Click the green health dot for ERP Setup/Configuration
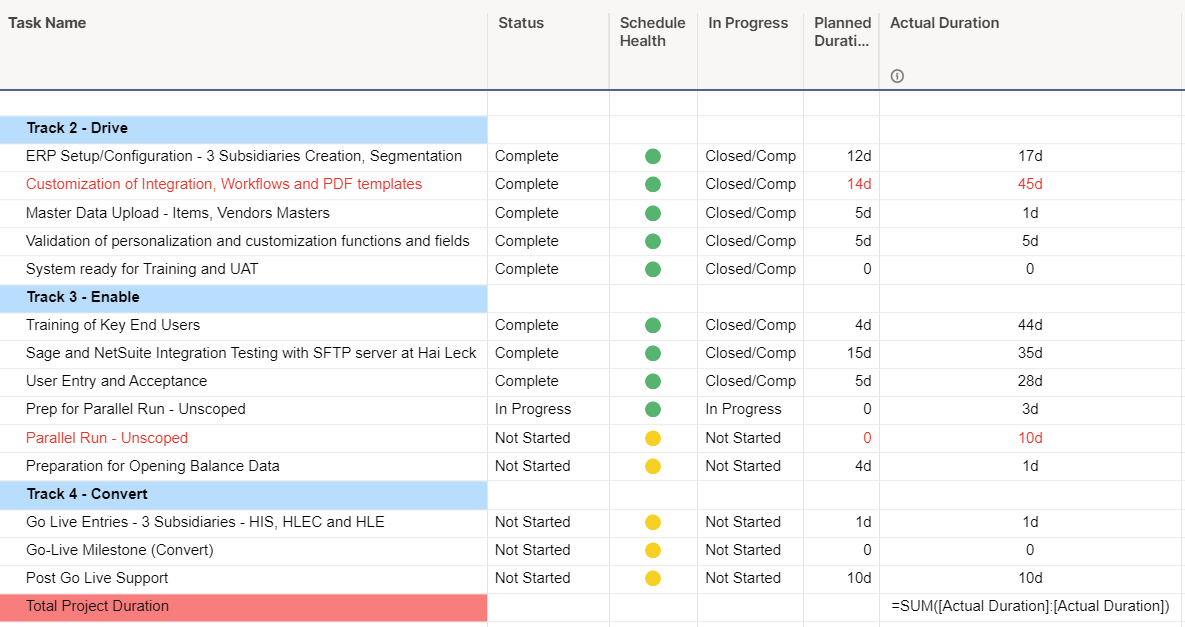1185x627 pixels. tap(653, 156)
